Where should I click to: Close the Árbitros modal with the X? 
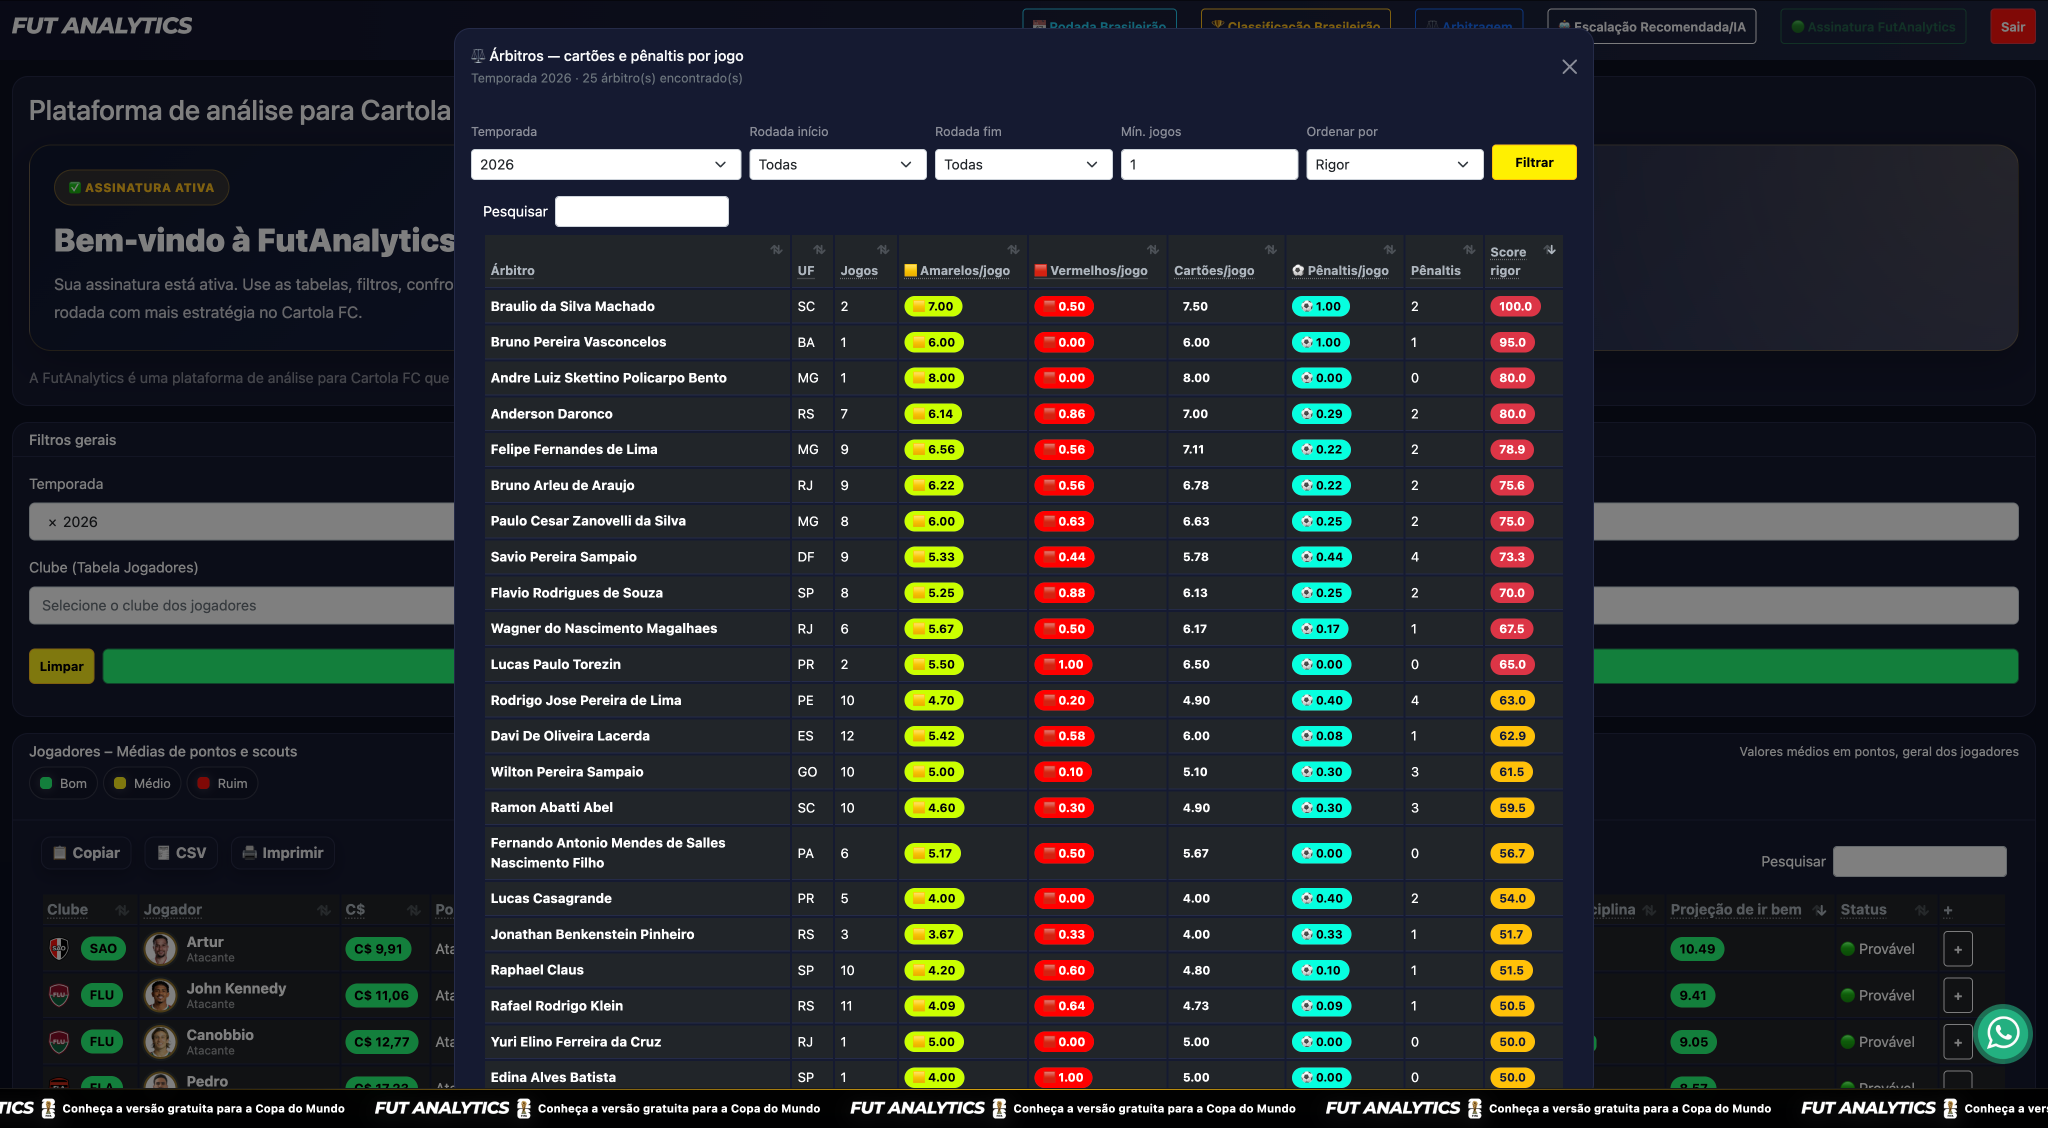[1569, 67]
